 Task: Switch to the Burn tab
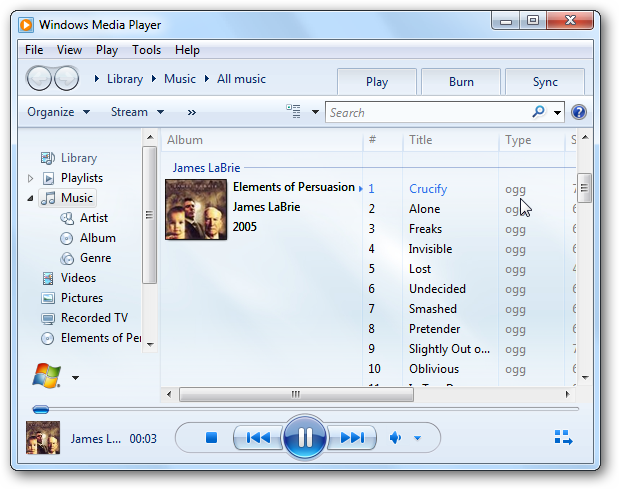[461, 82]
